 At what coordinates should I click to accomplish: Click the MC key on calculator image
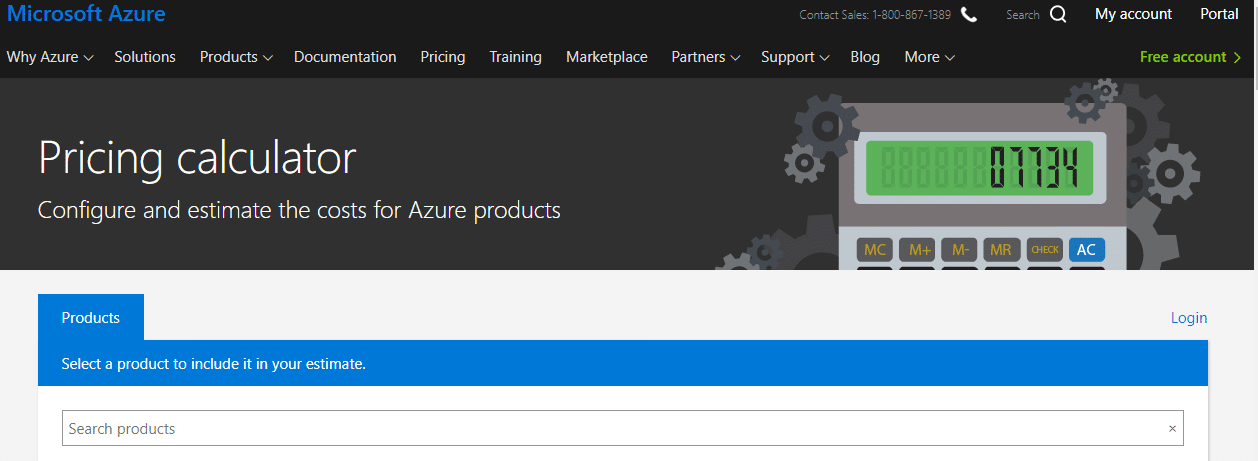pos(875,249)
